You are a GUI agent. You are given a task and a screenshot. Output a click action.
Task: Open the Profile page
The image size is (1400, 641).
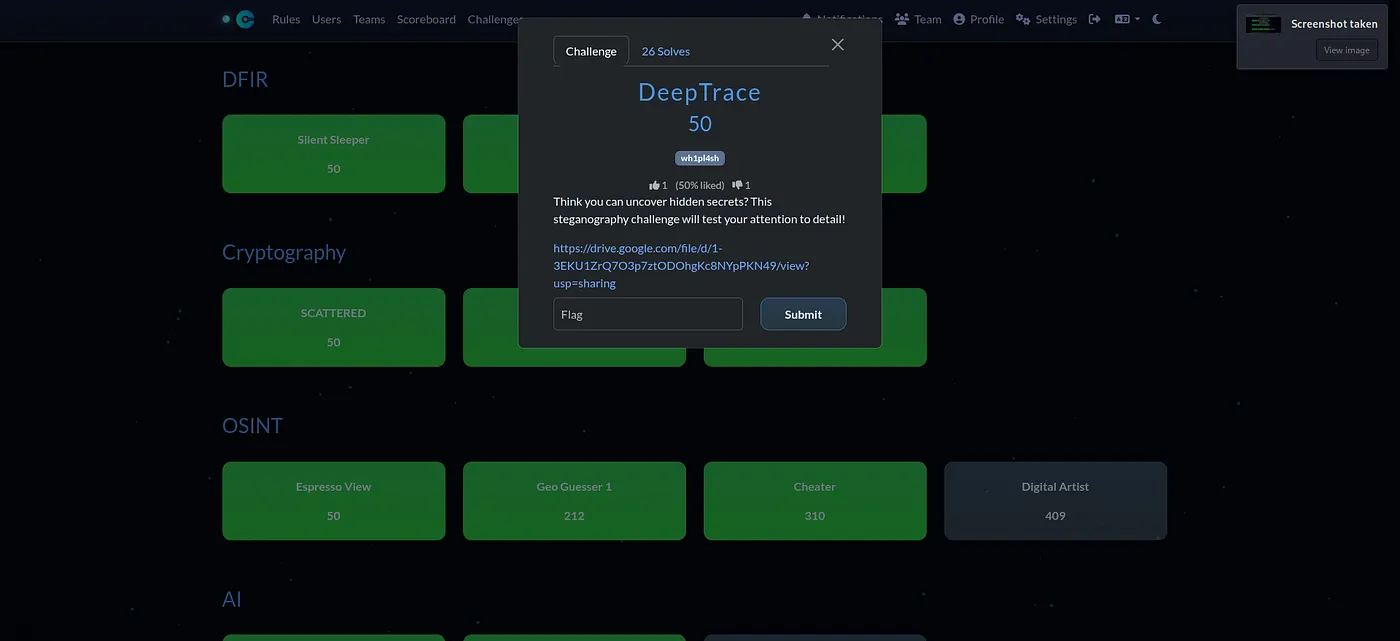coord(978,19)
